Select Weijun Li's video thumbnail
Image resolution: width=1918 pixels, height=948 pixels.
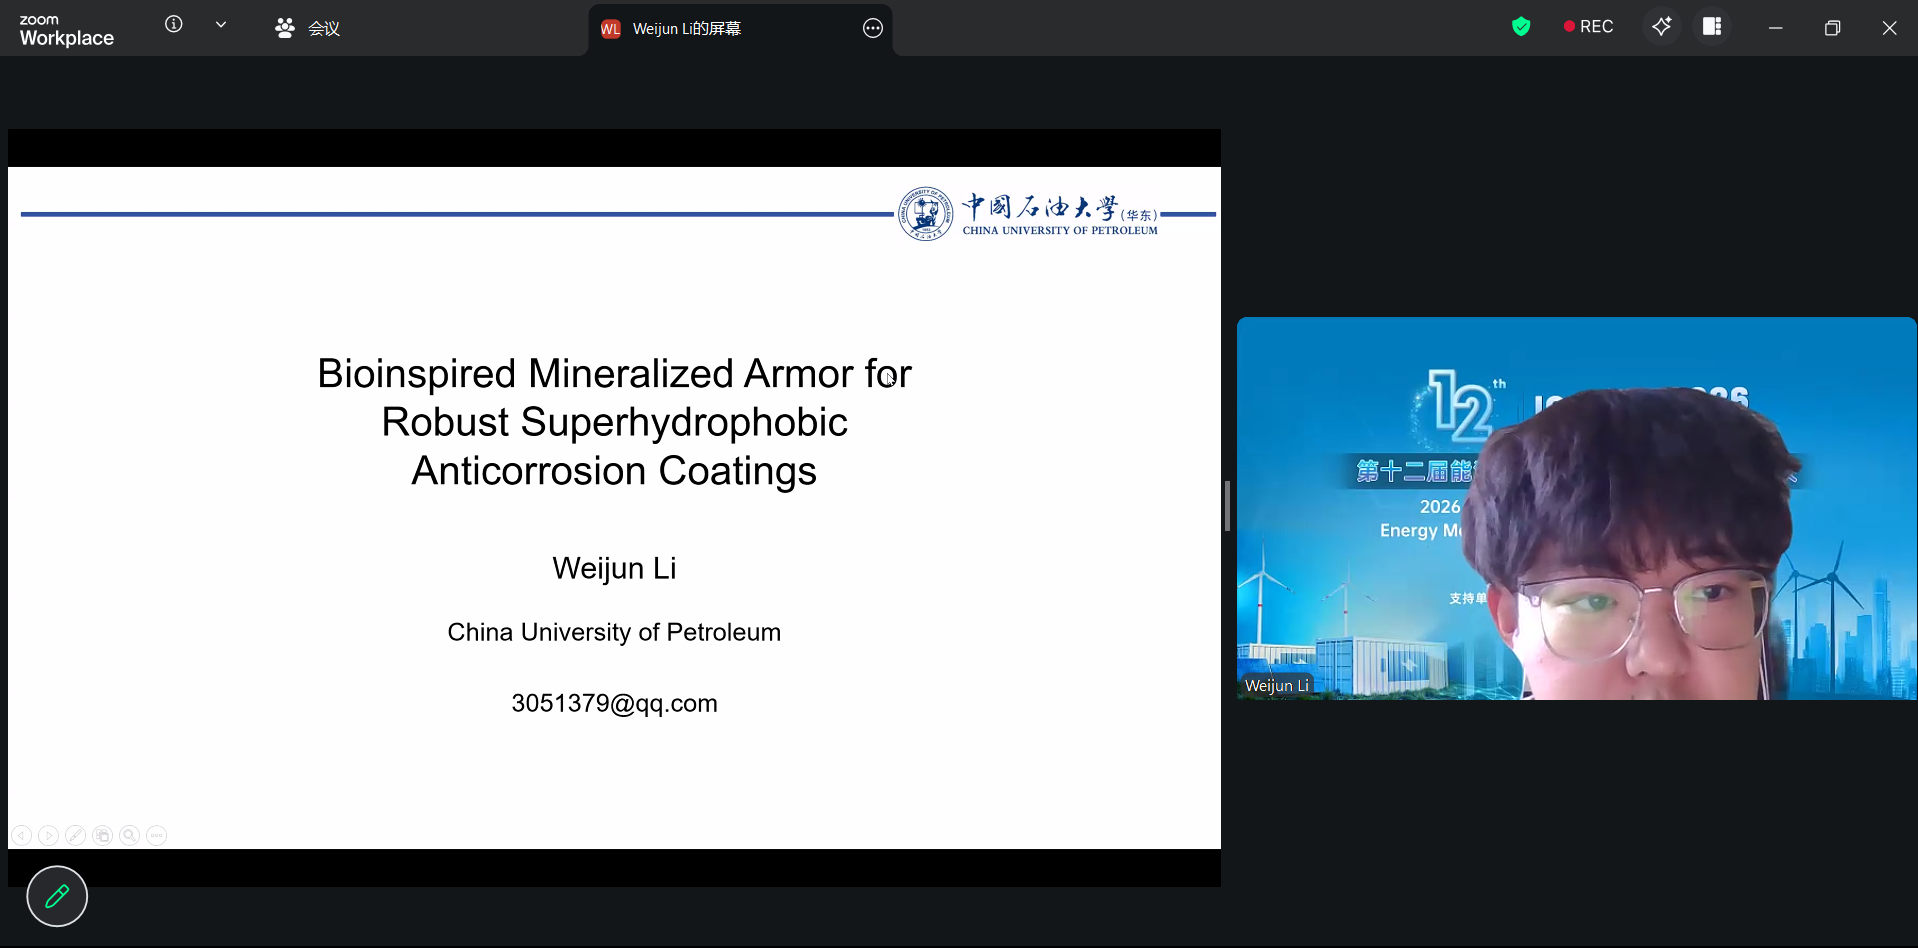click(x=1577, y=508)
